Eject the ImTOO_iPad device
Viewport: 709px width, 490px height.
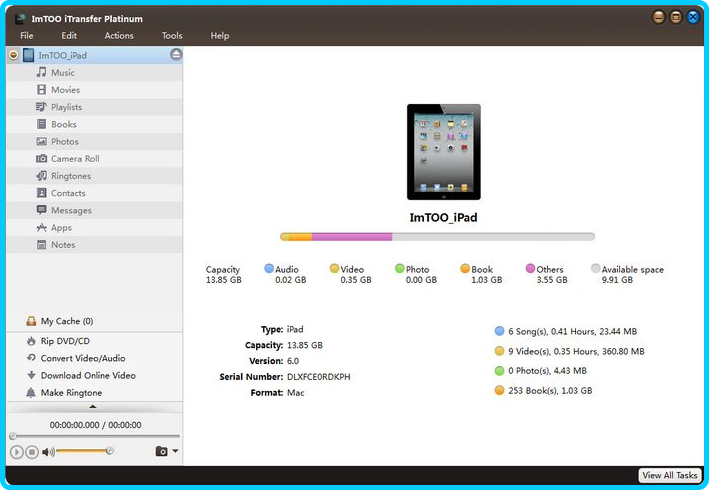coord(176,55)
